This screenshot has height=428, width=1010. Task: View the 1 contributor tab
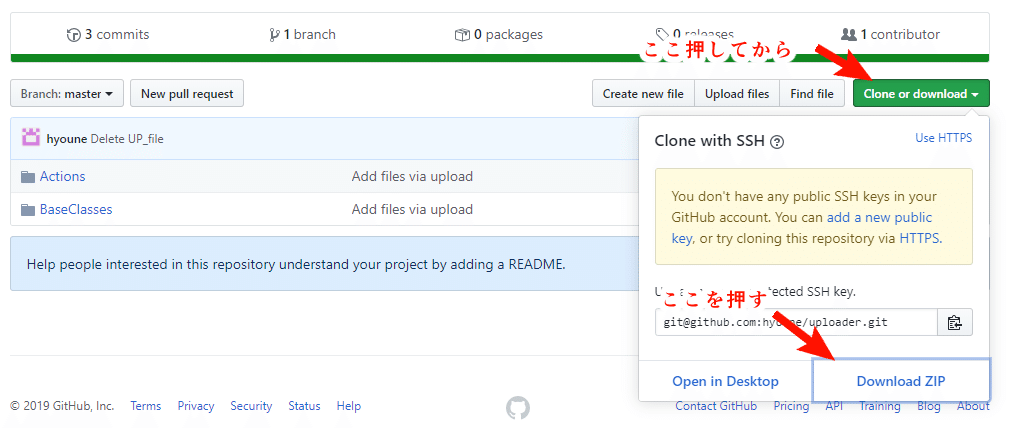coord(890,34)
